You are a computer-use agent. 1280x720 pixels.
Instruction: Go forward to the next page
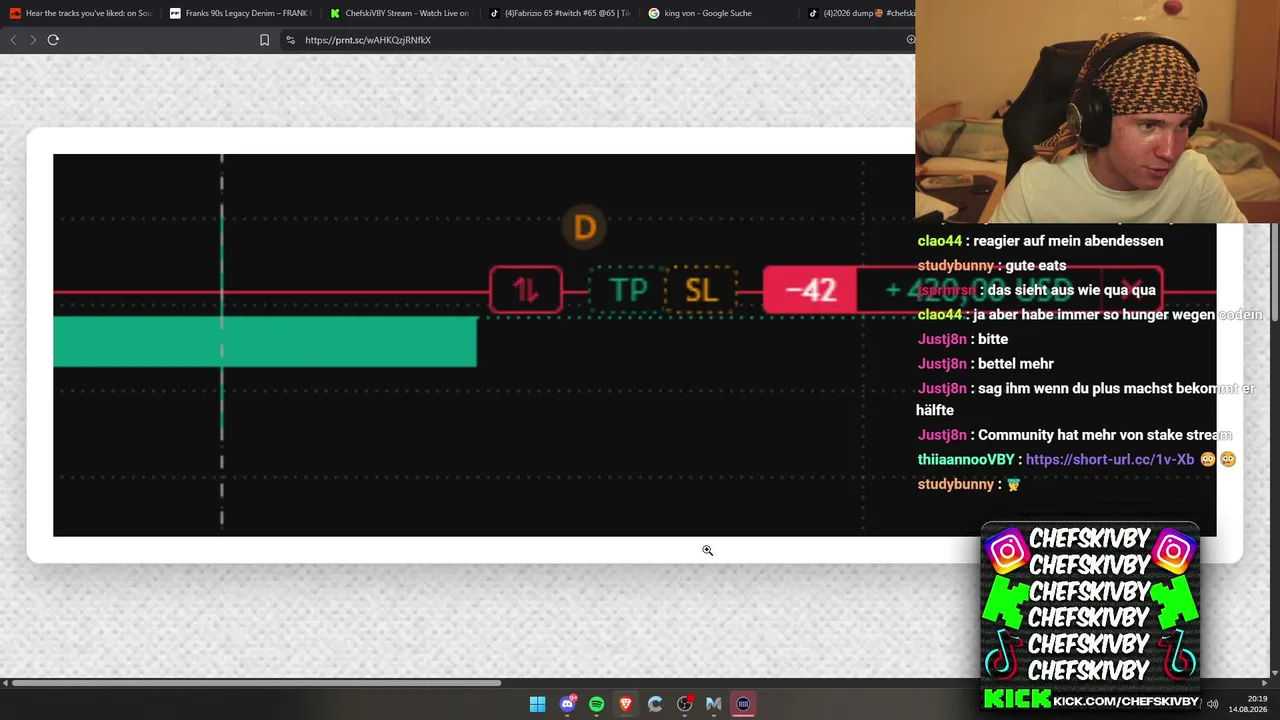33,40
